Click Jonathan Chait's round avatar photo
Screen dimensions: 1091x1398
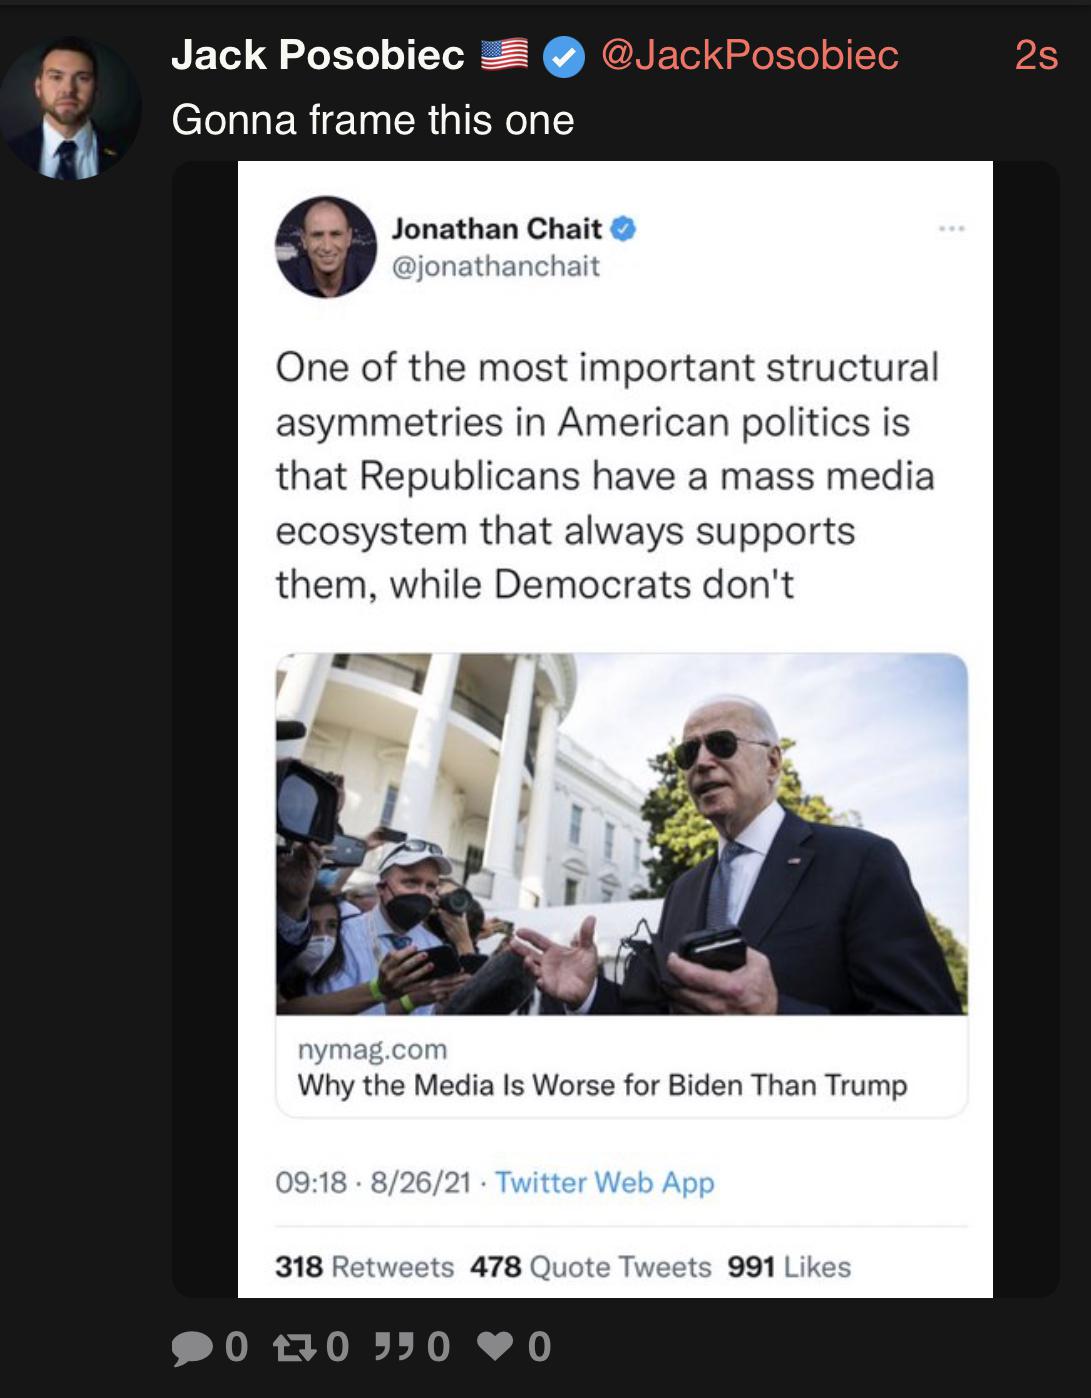pos(326,247)
